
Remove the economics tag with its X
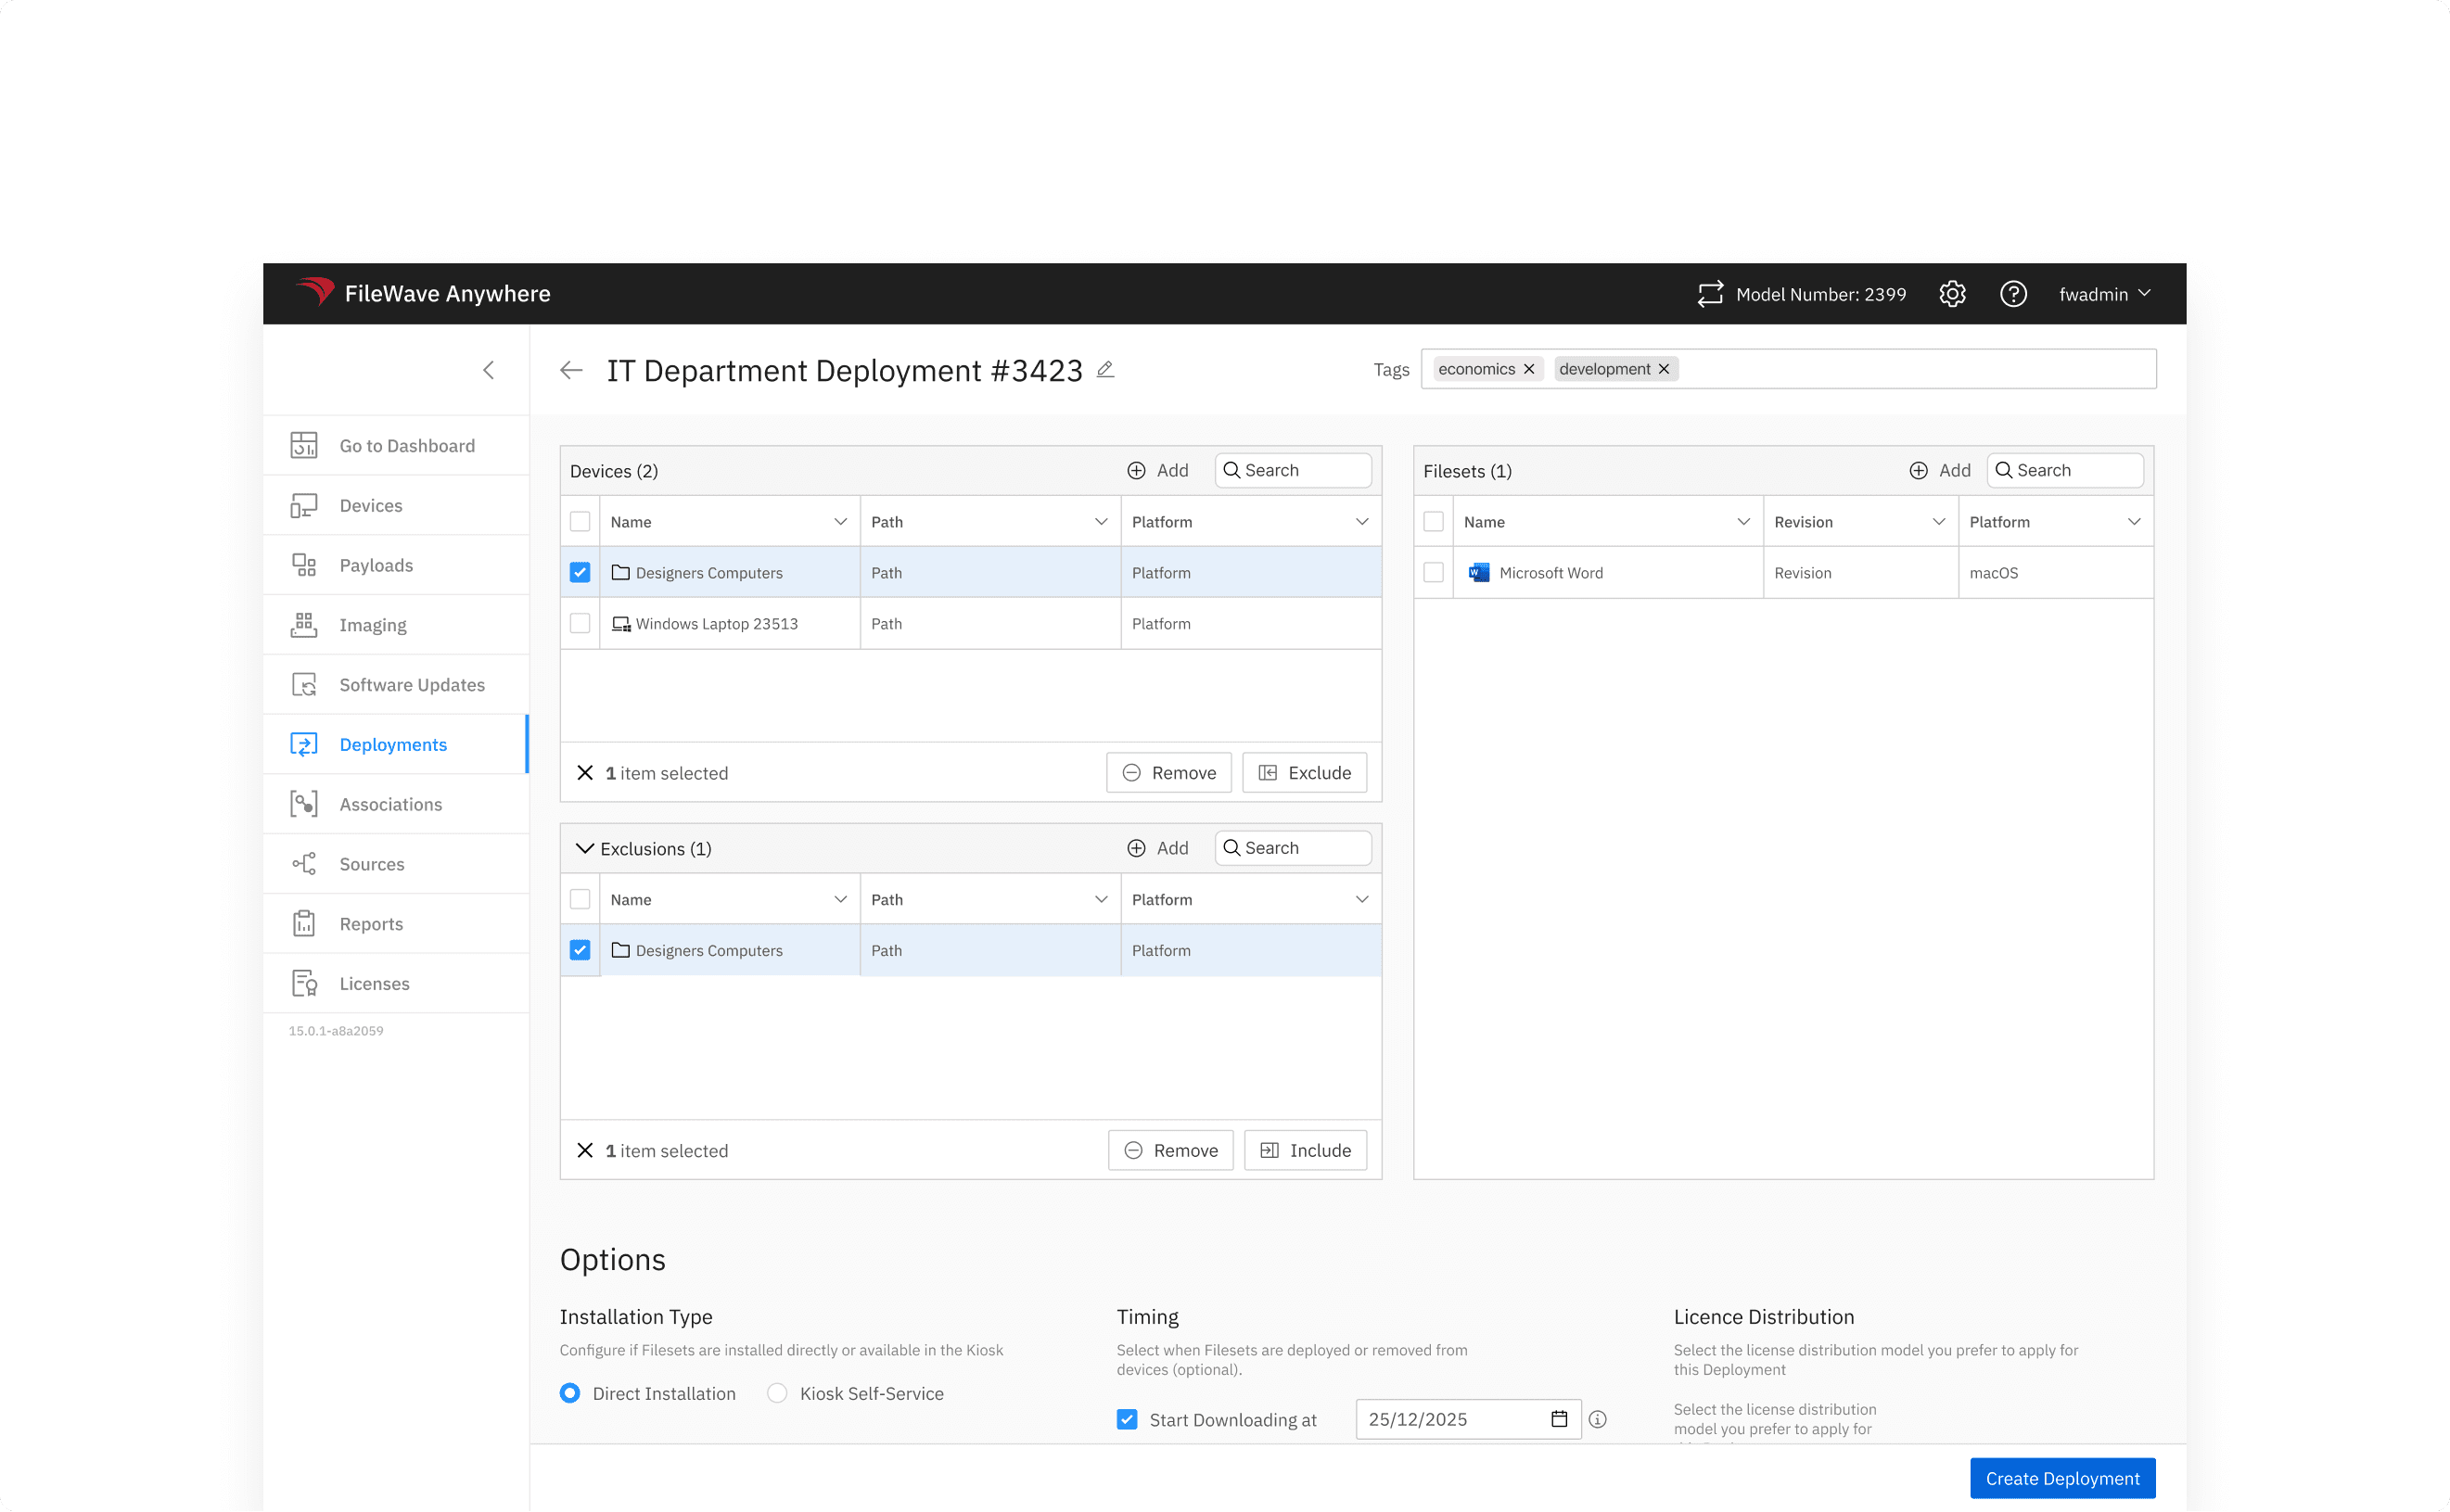click(x=1529, y=369)
